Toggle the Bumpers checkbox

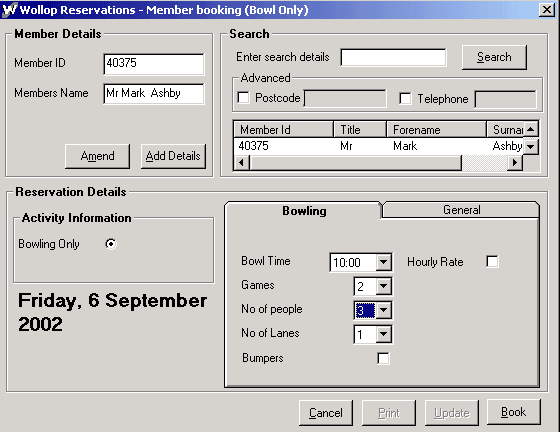point(383,358)
